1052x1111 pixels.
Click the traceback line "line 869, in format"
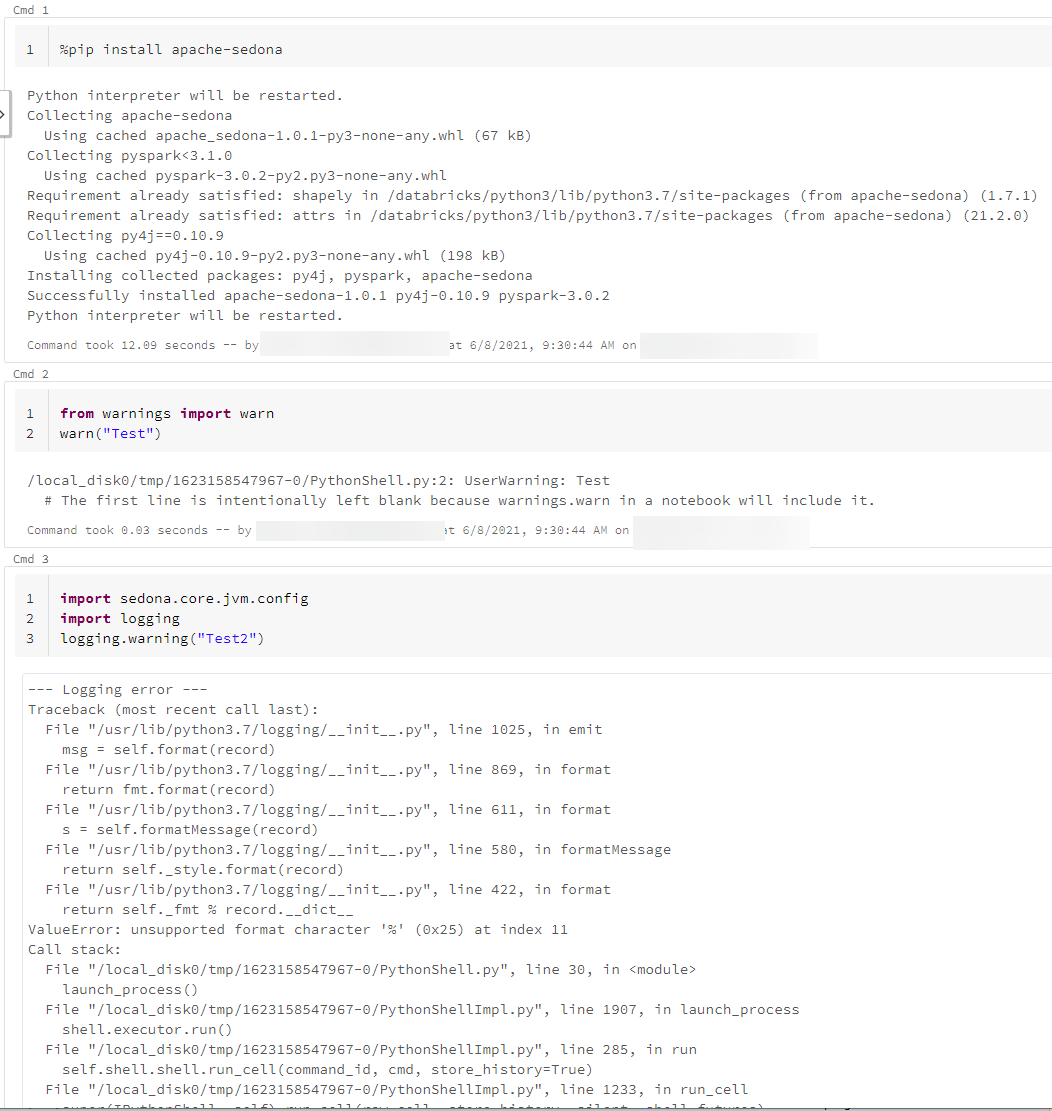pos(328,769)
